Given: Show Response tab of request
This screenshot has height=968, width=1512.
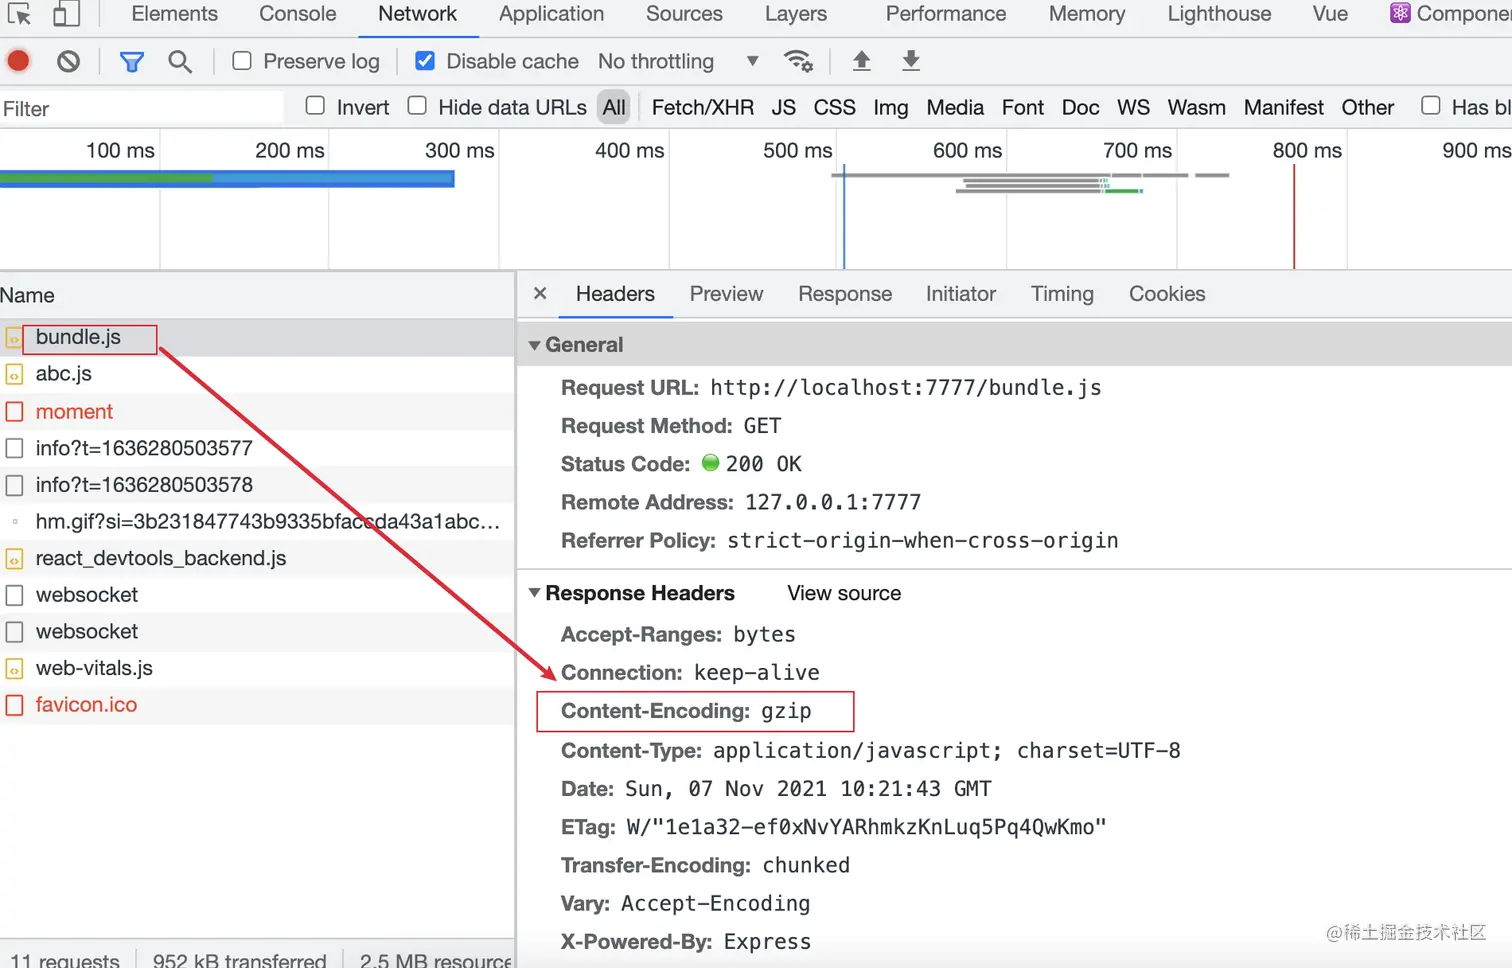Looking at the screenshot, I should tap(845, 294).
